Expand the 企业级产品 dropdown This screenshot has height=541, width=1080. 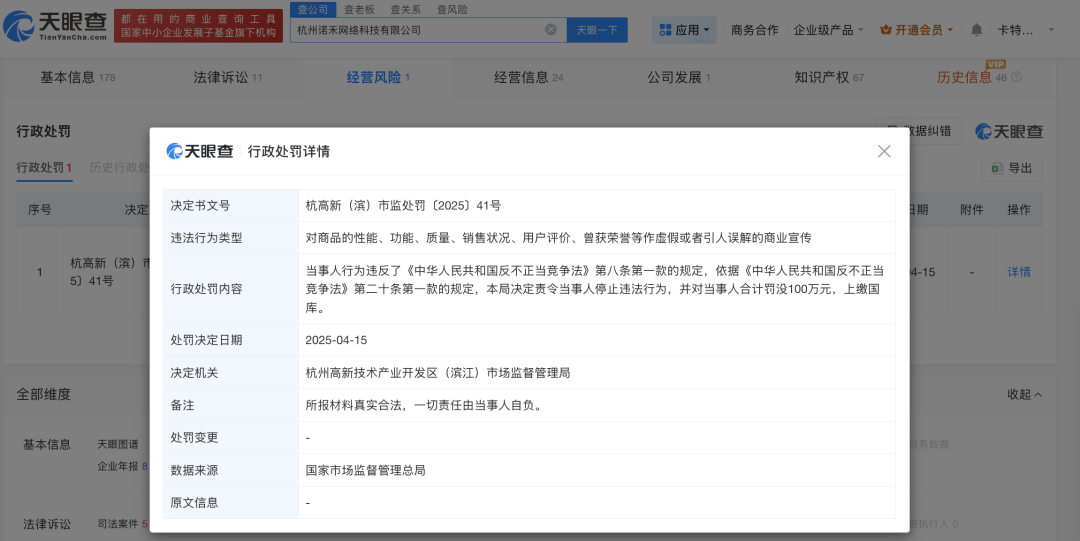pos(828,30)
